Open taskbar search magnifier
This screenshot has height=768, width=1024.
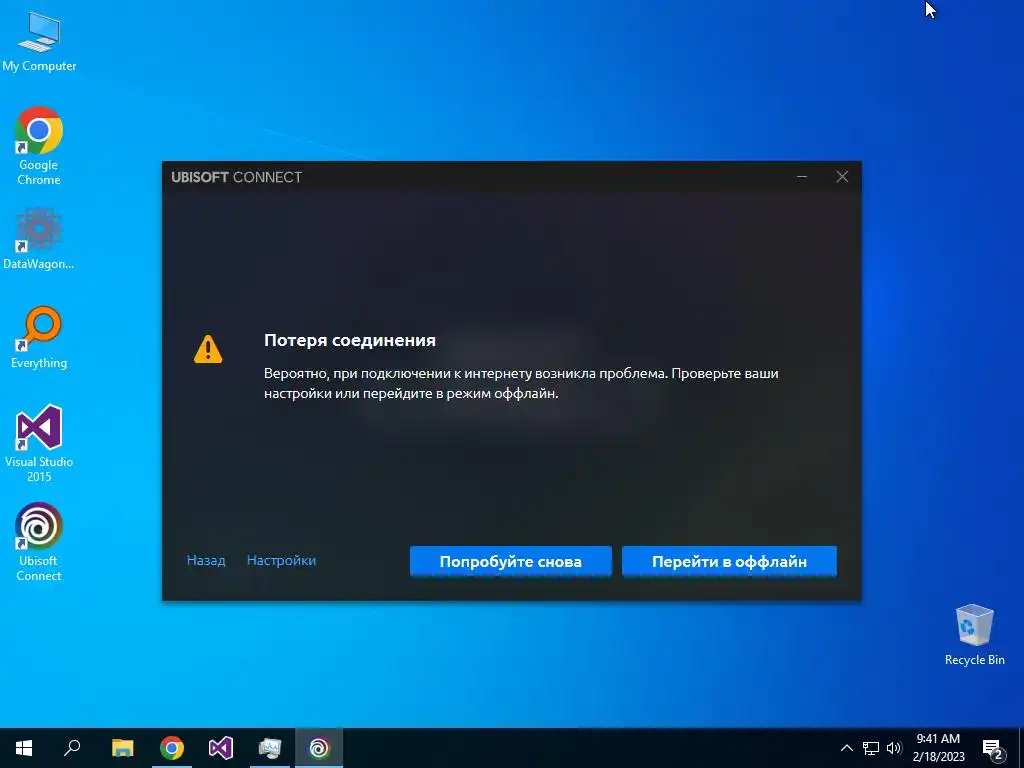[x=72, y=748]
